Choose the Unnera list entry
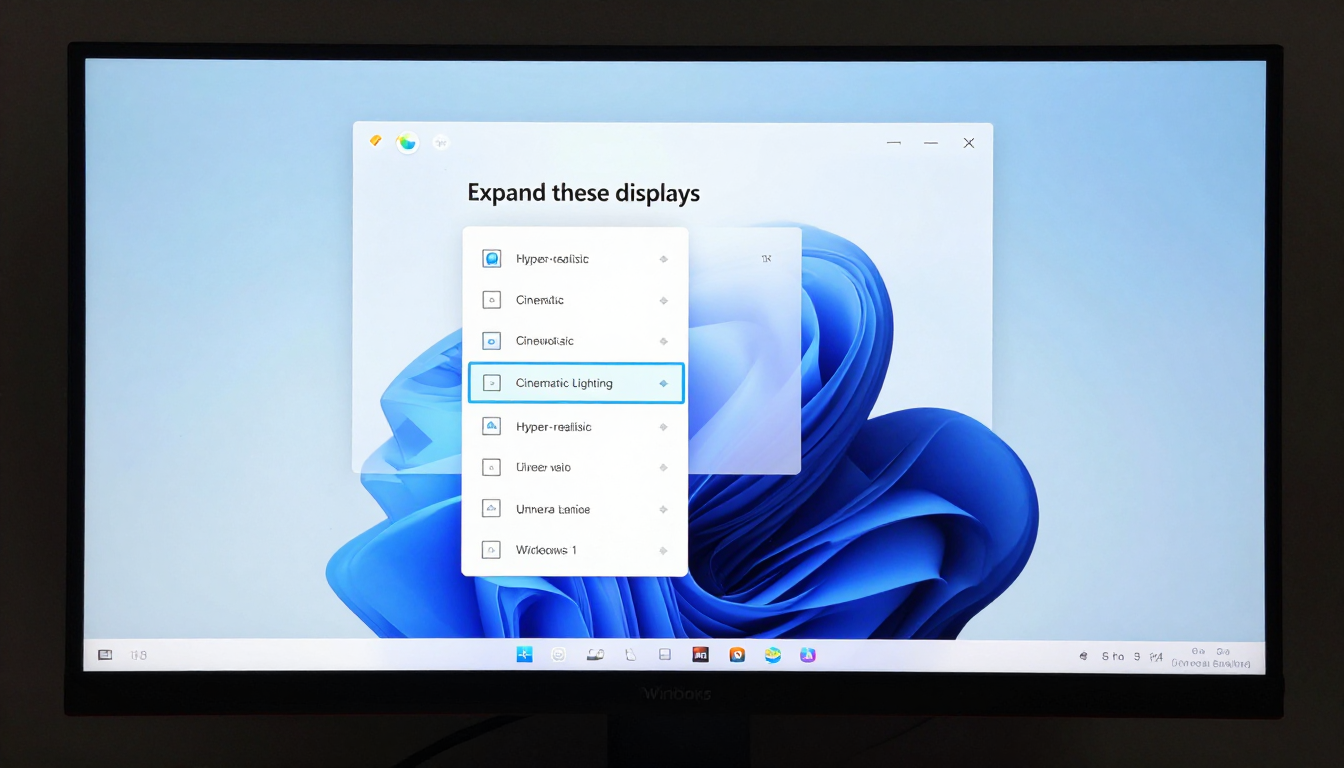1344x768 pixels. 575,509
